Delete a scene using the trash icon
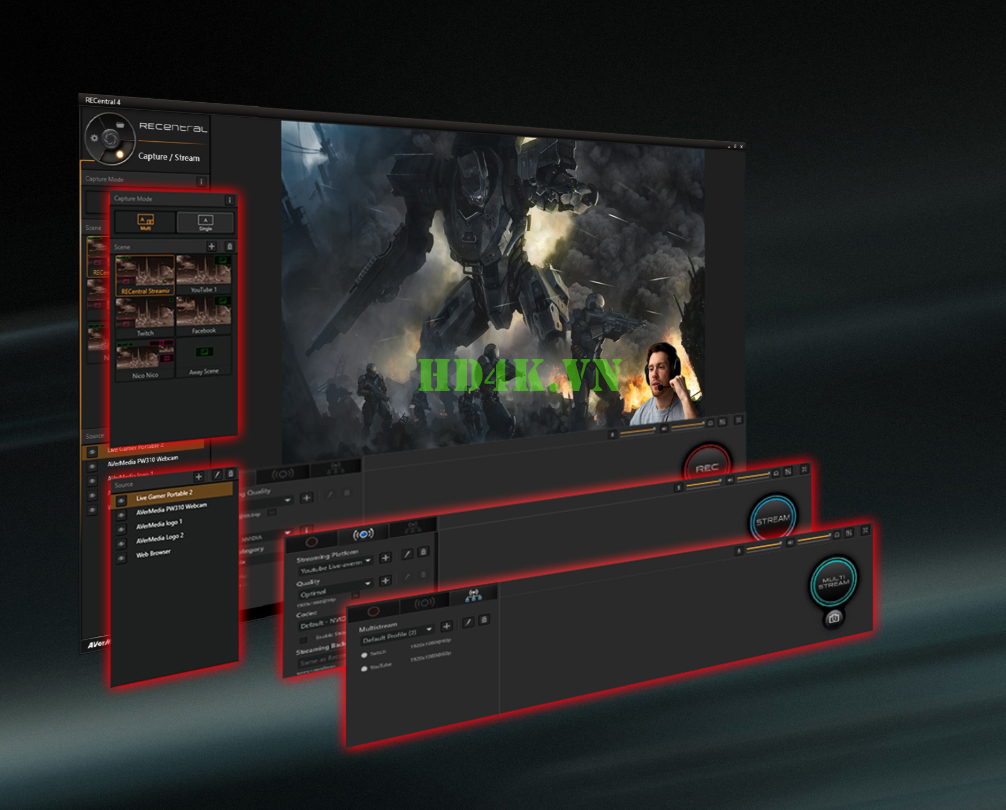The width and height of the screenshot is (1006, 810). pyautogui.click(x=230, y=247)
